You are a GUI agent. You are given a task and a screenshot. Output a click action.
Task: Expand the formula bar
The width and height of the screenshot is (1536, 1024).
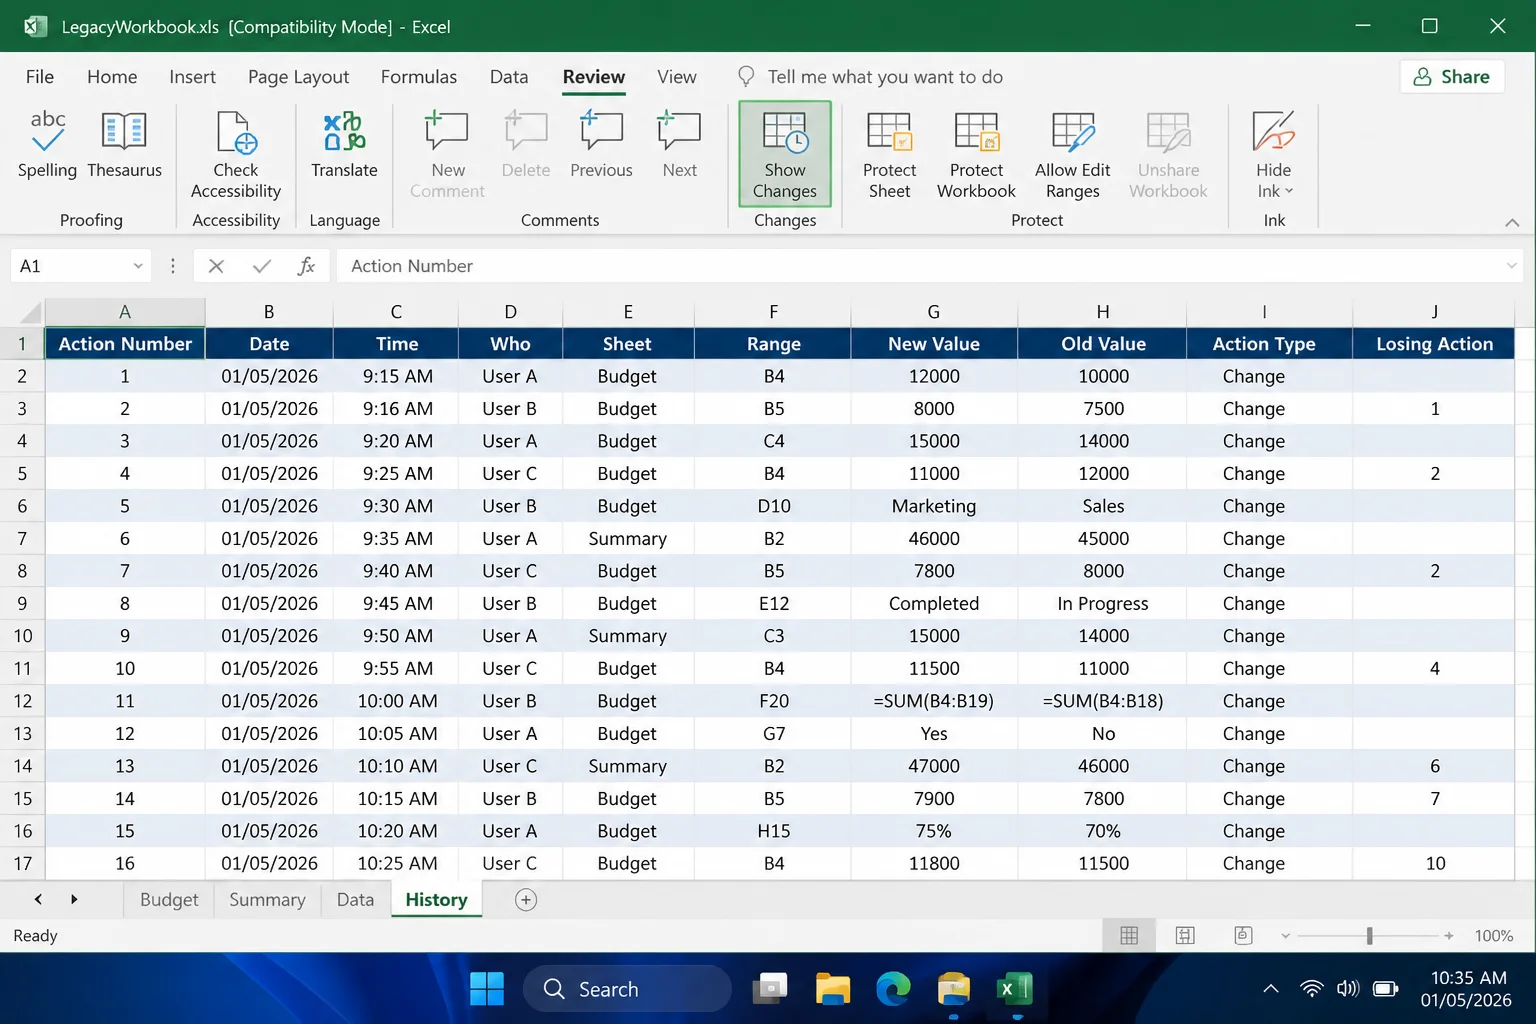tap(1511, 266)
